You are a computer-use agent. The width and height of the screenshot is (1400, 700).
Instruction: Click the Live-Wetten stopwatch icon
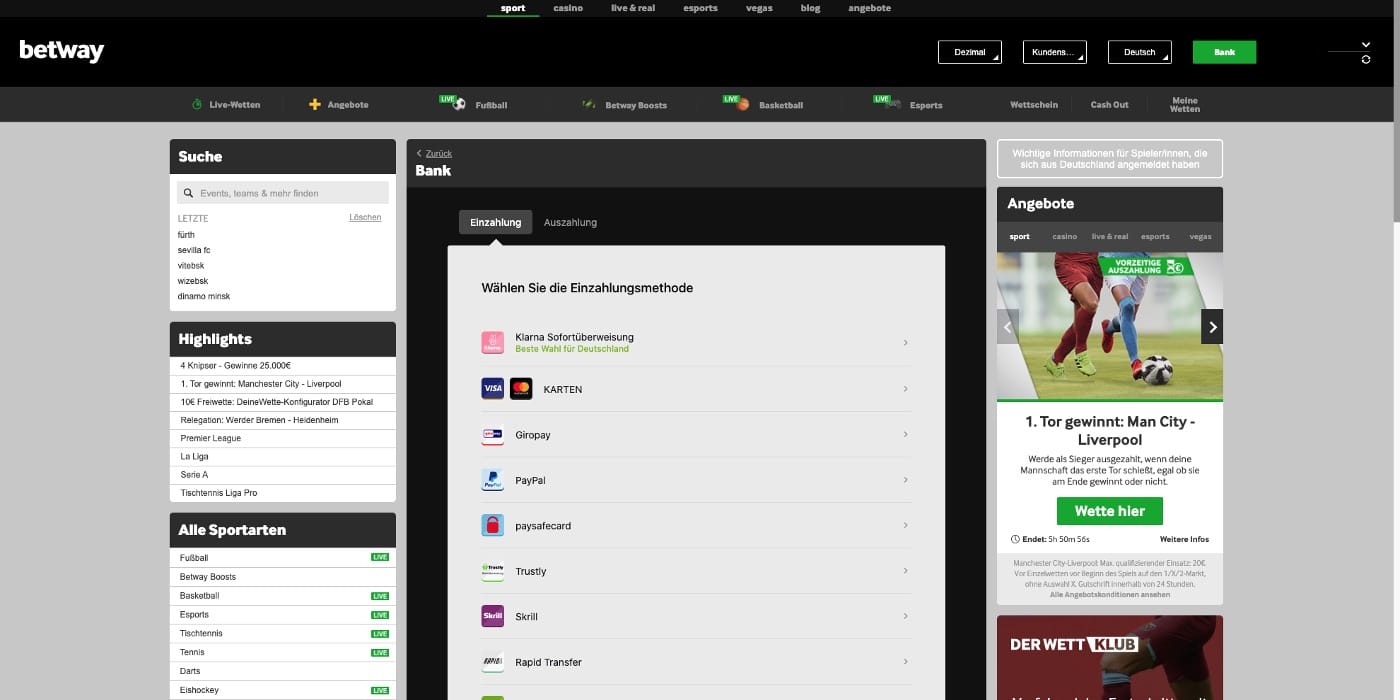click(197, 104)
